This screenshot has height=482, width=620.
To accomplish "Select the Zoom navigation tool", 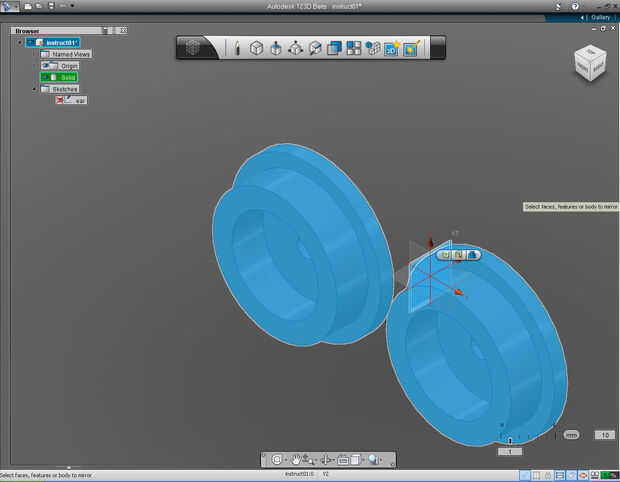I will [308, 459].
